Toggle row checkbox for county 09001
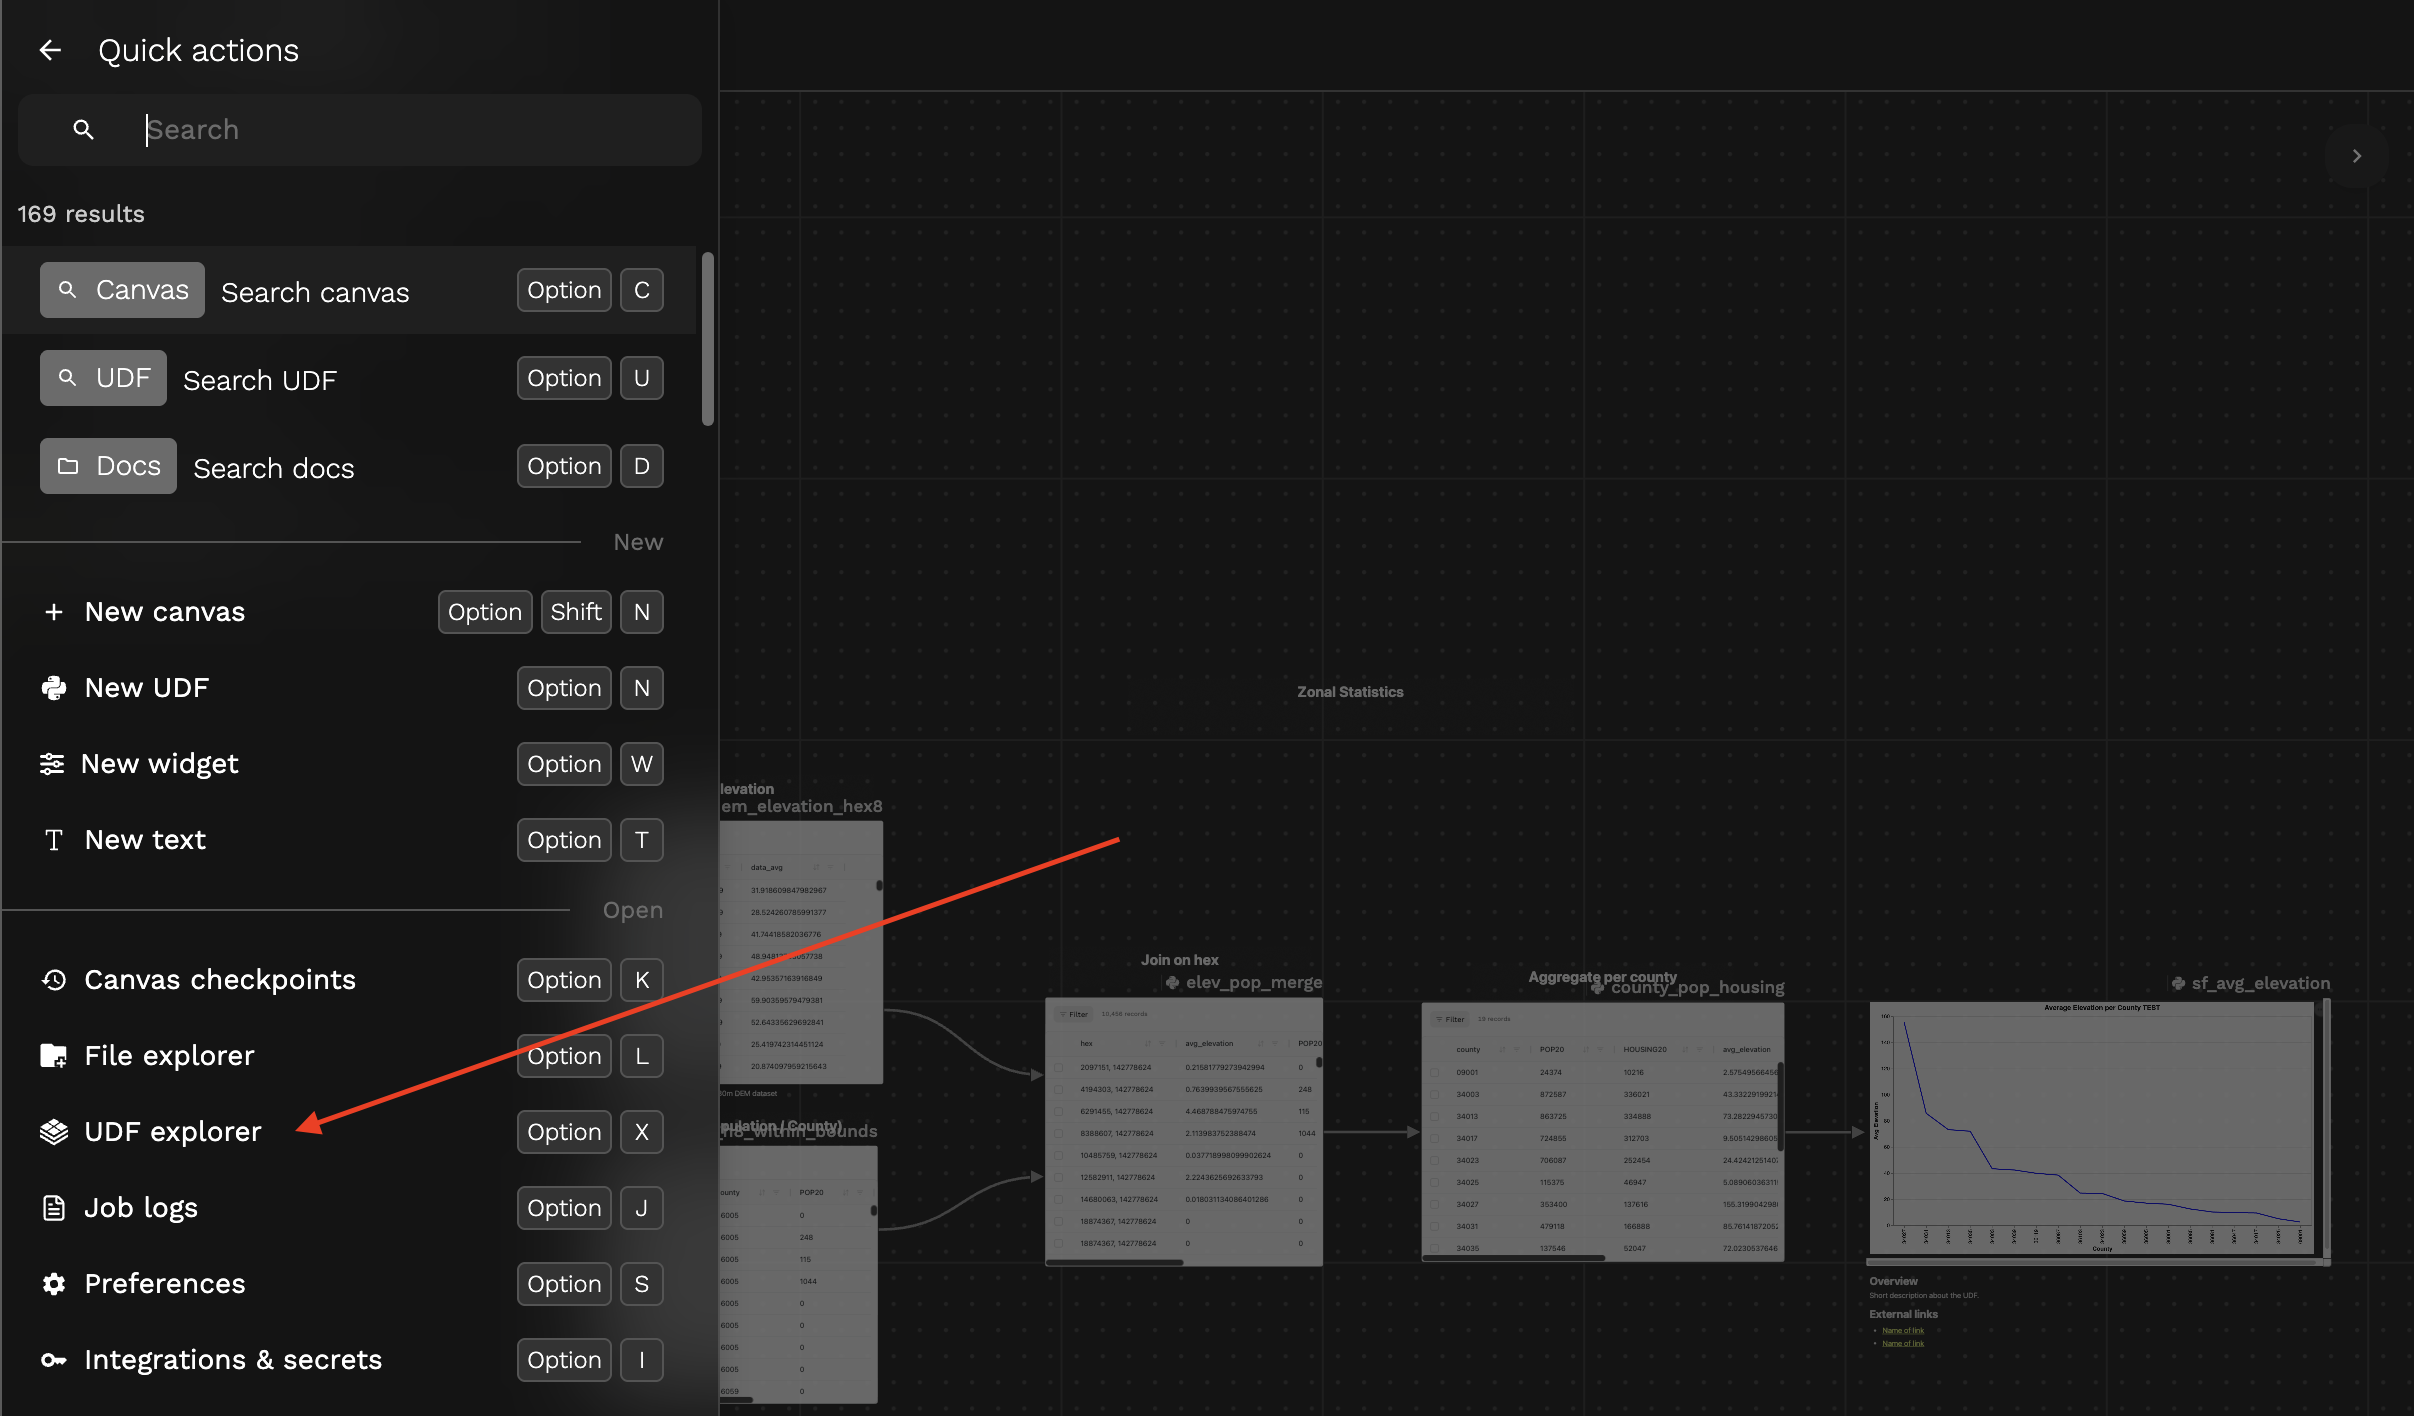 pos(1435,1072)
